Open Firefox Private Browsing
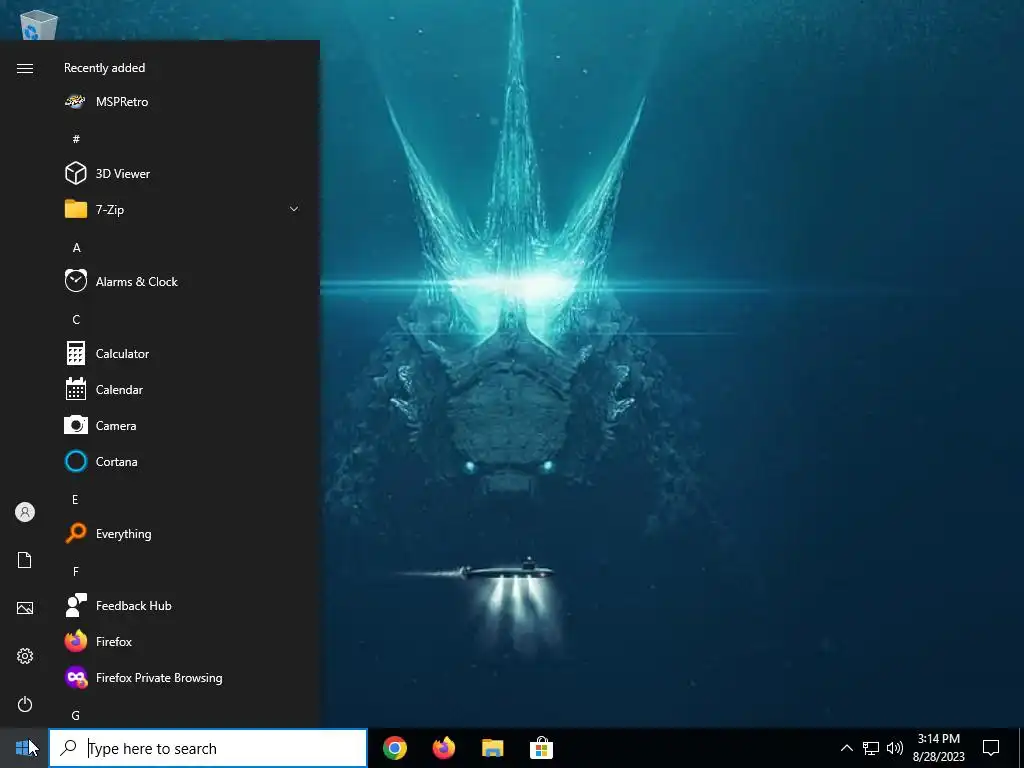 point(182,678)
